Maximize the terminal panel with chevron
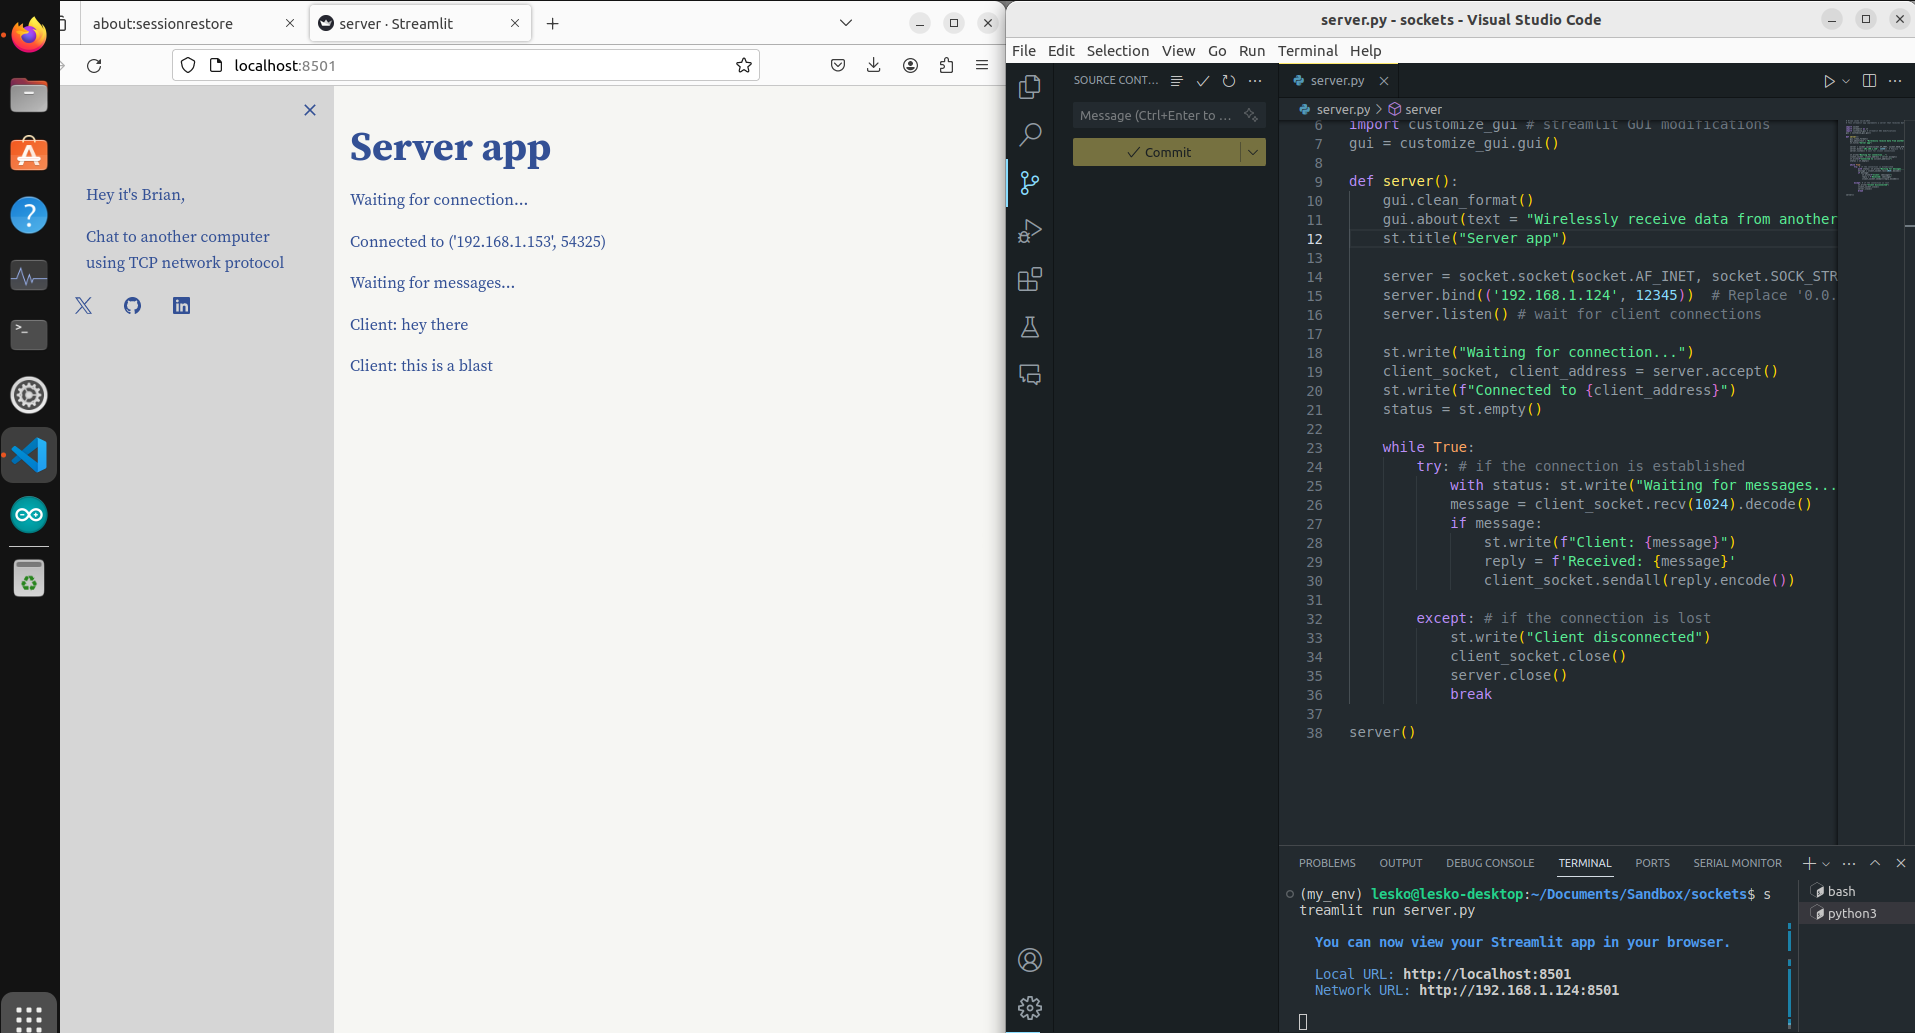The width and height of the screenshot is (1915, 1033). click(1875, 864)
